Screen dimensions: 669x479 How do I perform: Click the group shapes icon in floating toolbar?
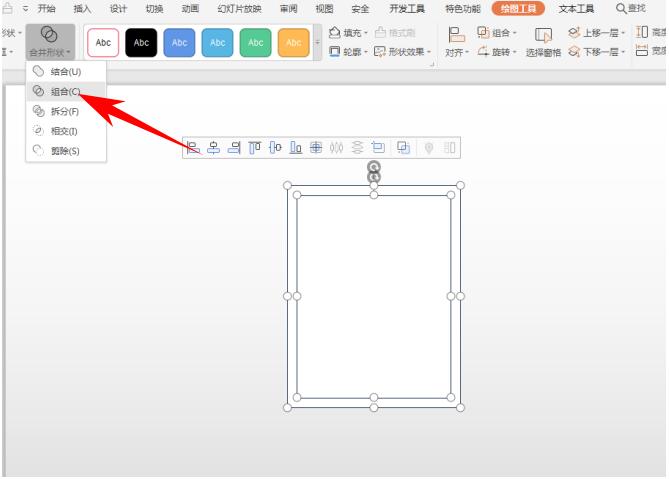(x=403, y=148)
